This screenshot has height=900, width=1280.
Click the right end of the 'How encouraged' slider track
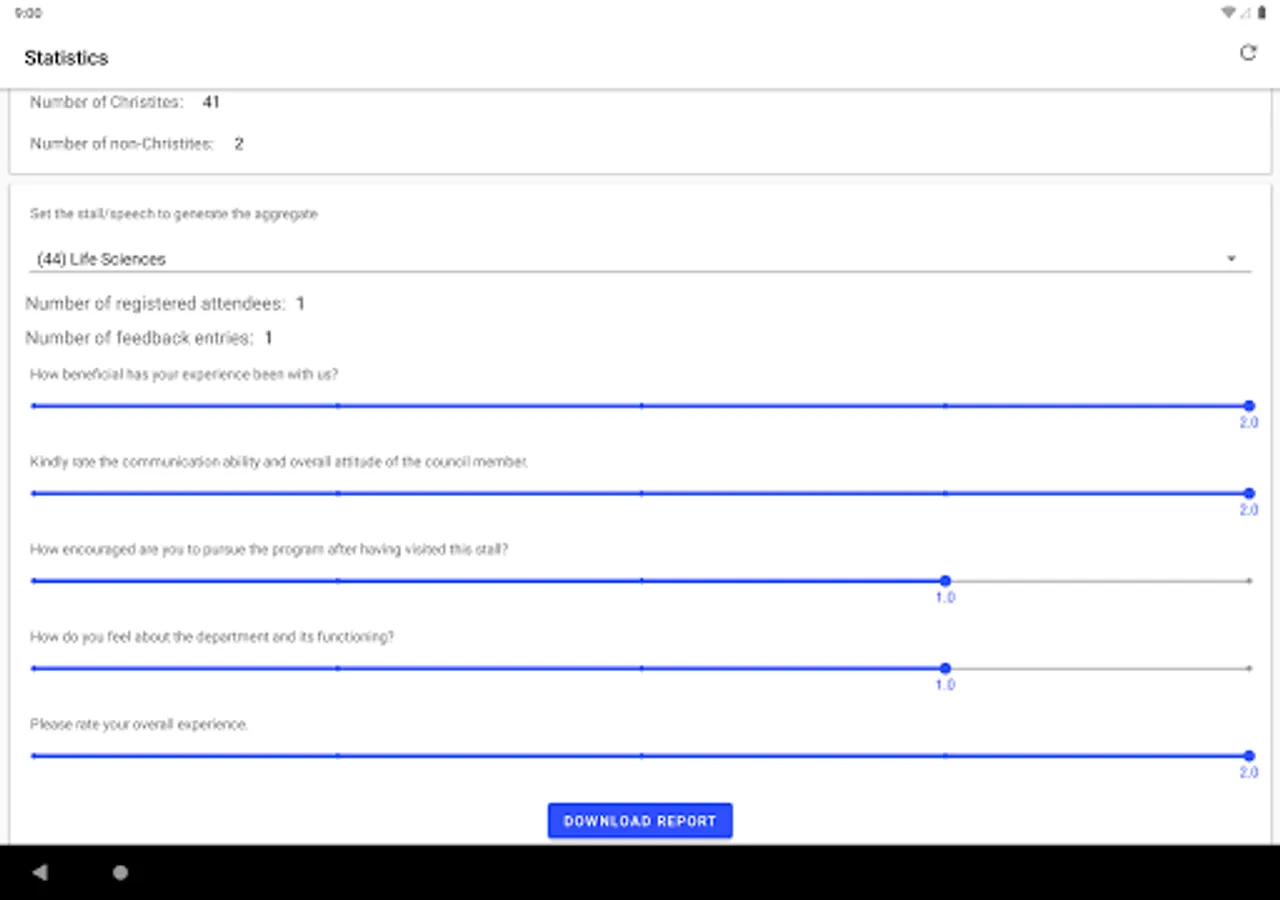(1249, 581)
